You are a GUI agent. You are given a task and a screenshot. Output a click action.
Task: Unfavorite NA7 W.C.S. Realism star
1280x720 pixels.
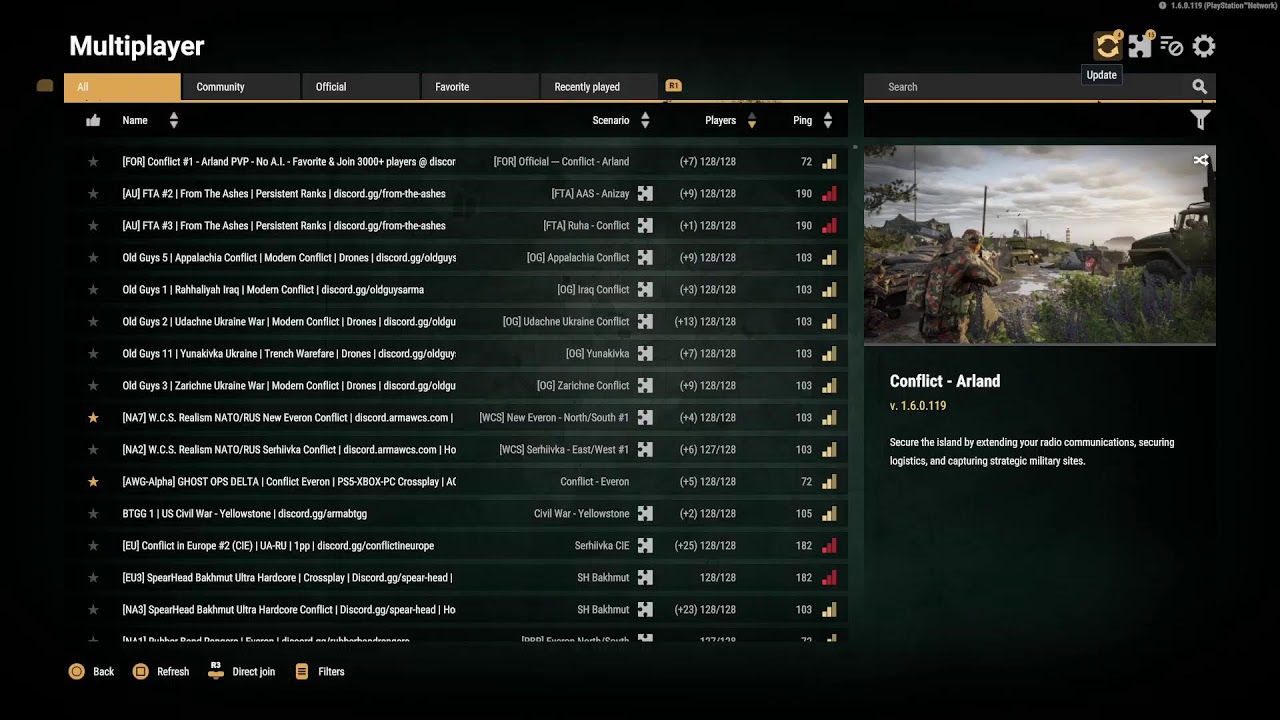point(93,418)
